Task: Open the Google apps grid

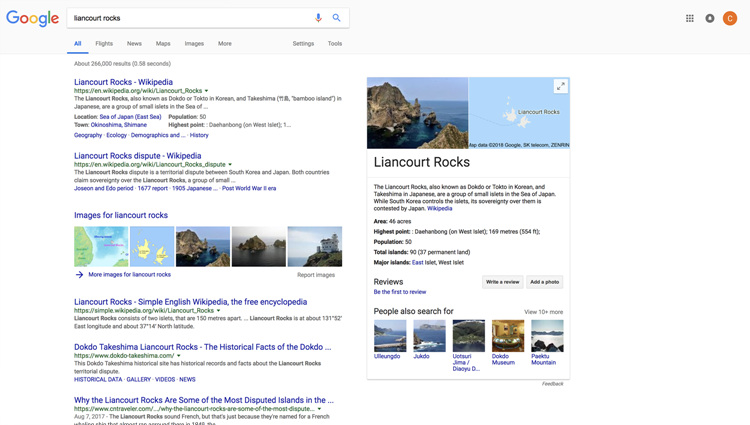Action: click(x=690, y=18)
